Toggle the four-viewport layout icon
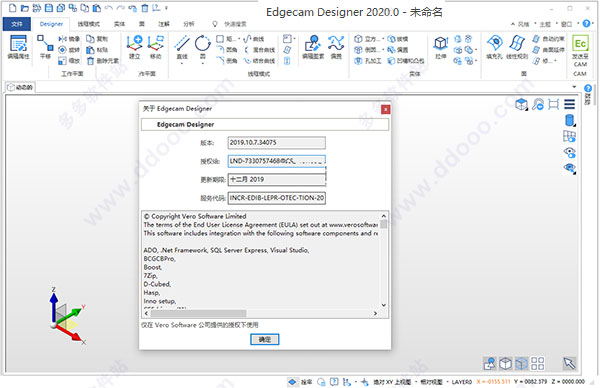This screenshot has height=388, width=600. [x=538, y=363]
